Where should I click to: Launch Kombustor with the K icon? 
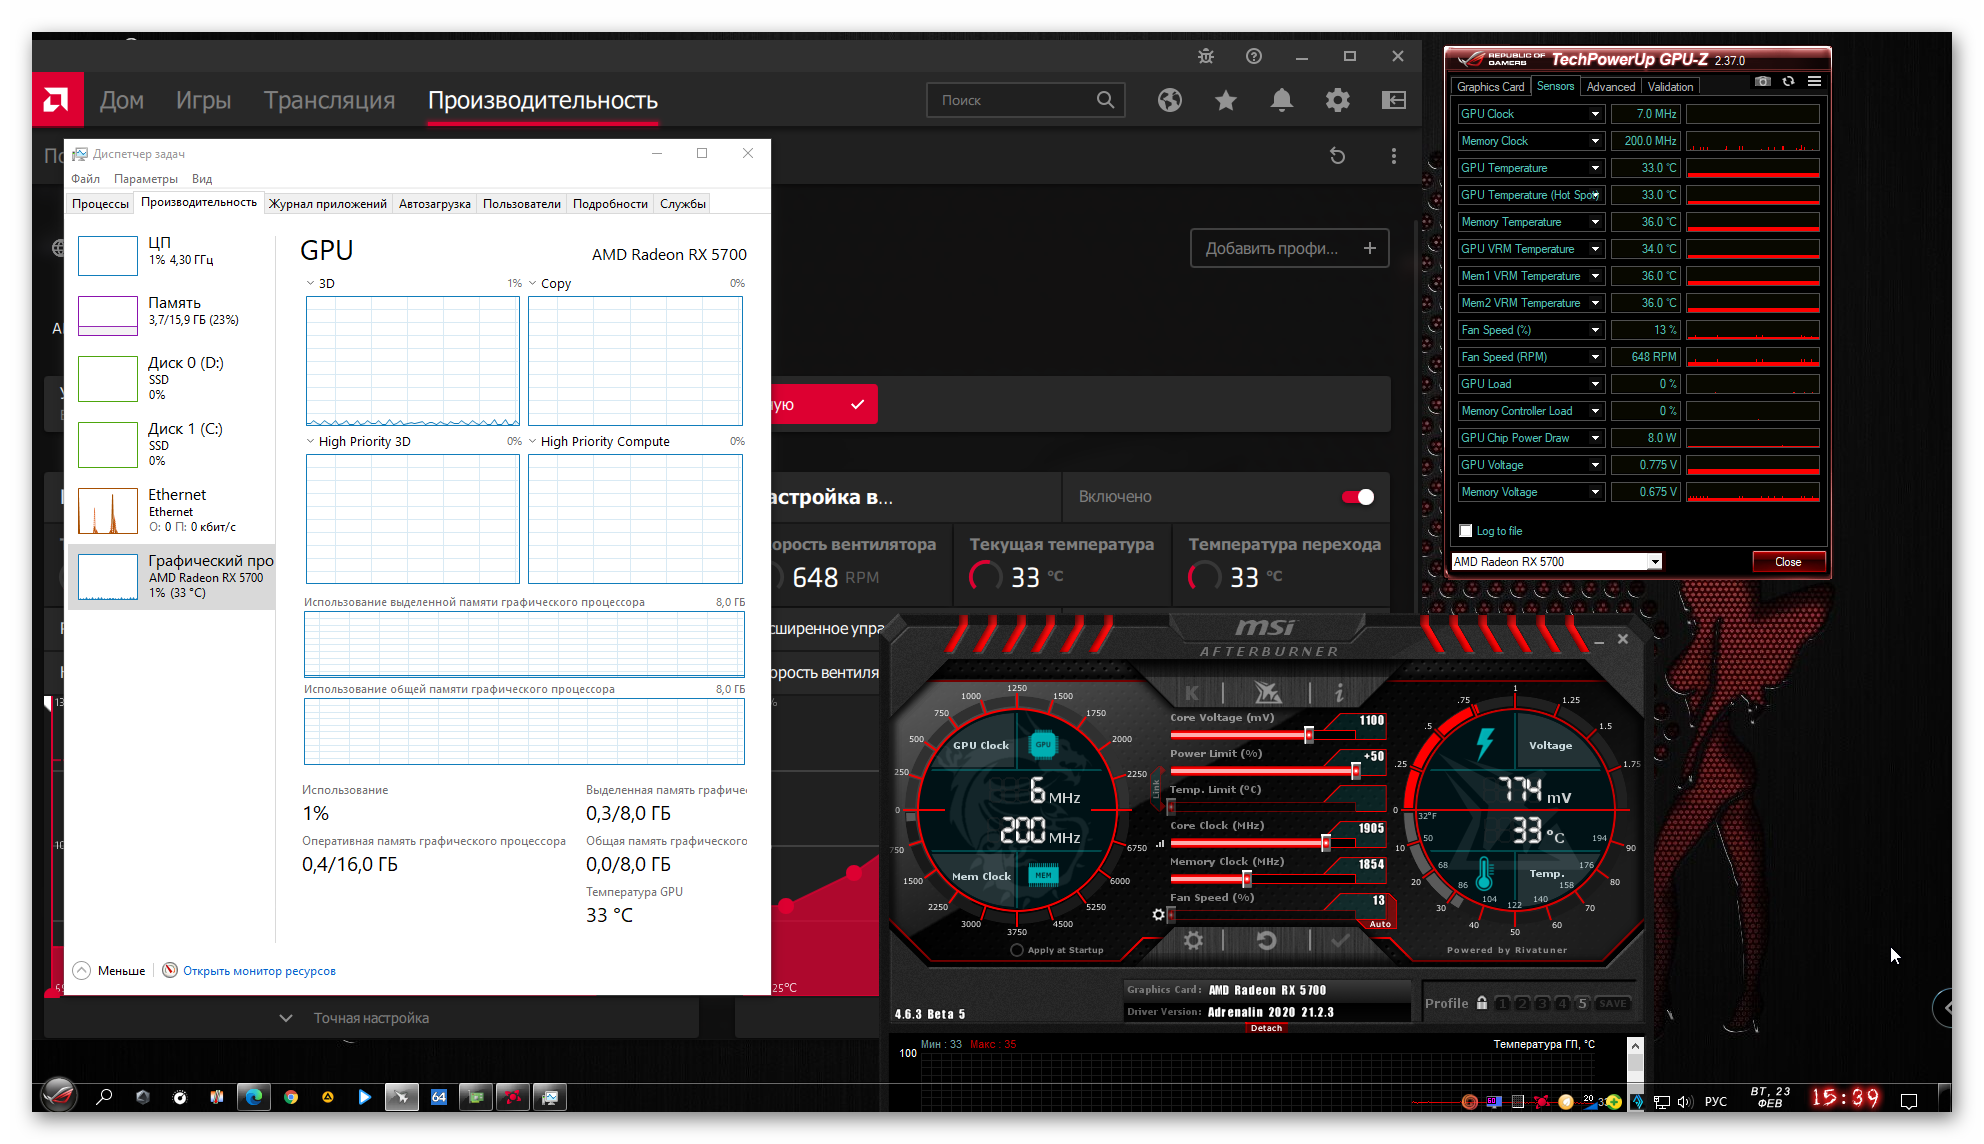click(x=1192, y=692)
